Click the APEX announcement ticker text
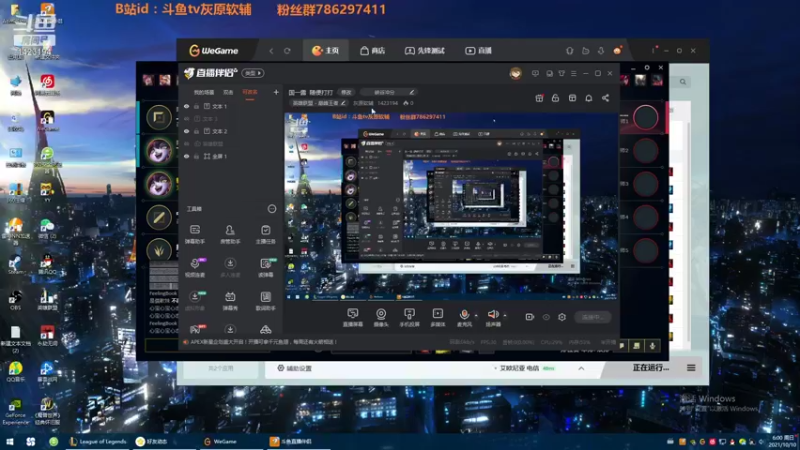Viewport: 800px width, 450px height. (x=264, y=342)
